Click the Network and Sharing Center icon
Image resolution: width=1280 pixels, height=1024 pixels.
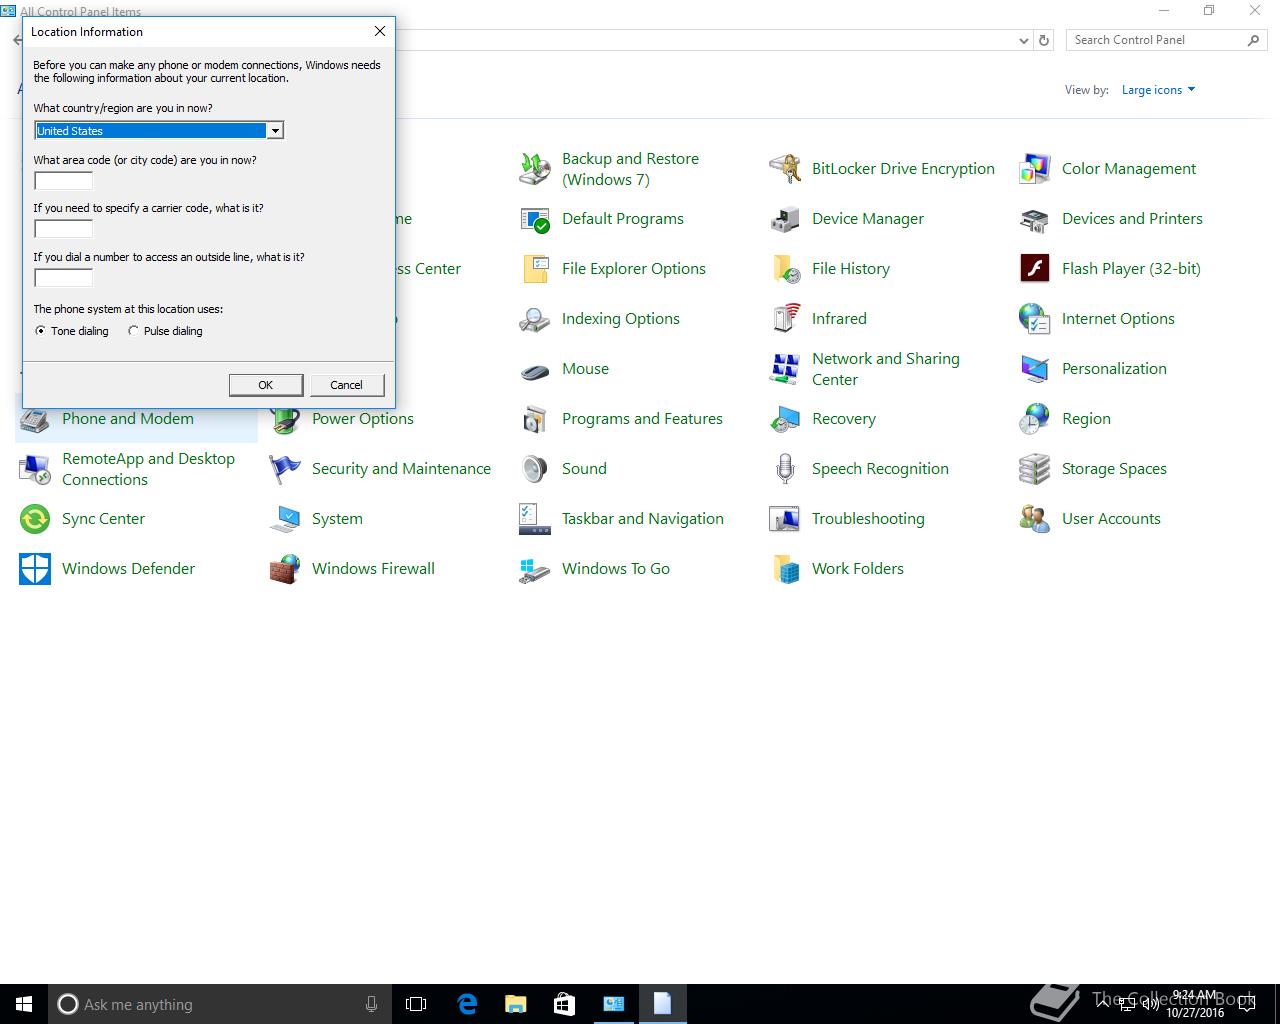tap(785, 369)
